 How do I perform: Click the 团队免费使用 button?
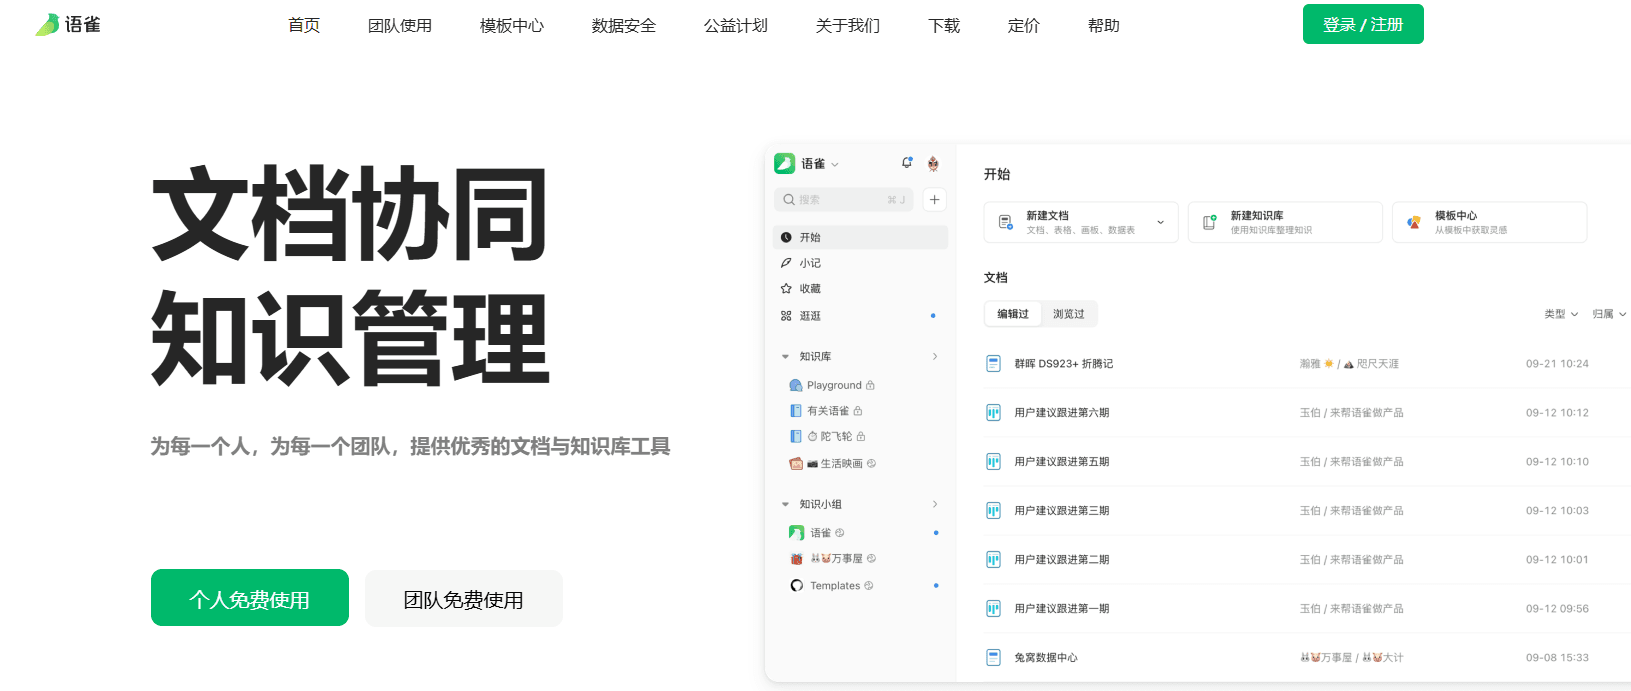464,598
